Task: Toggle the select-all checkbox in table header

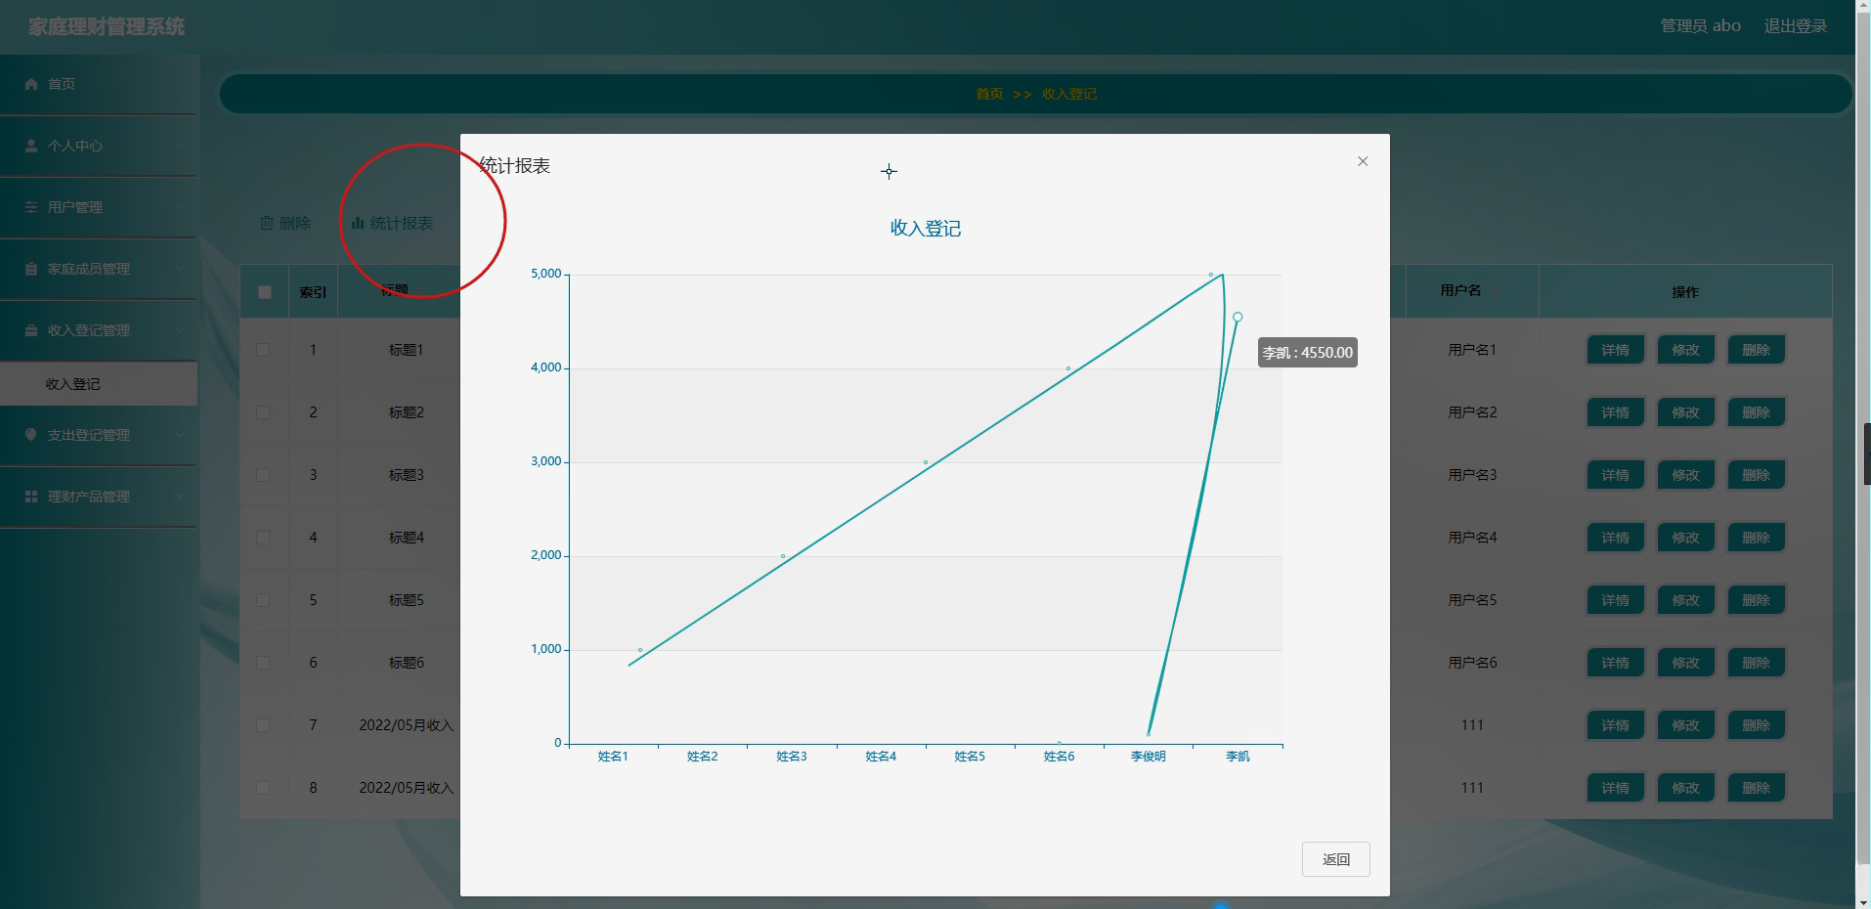Action: pos(264,292)
